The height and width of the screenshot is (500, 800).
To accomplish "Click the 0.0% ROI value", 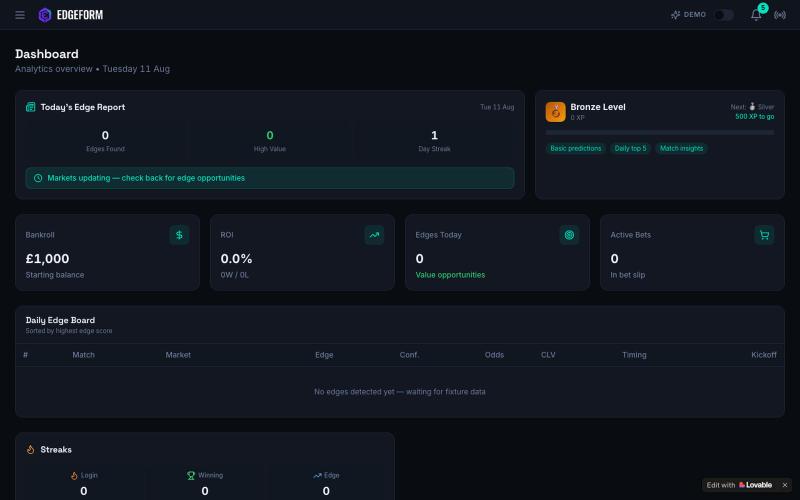I will point(236,259).
